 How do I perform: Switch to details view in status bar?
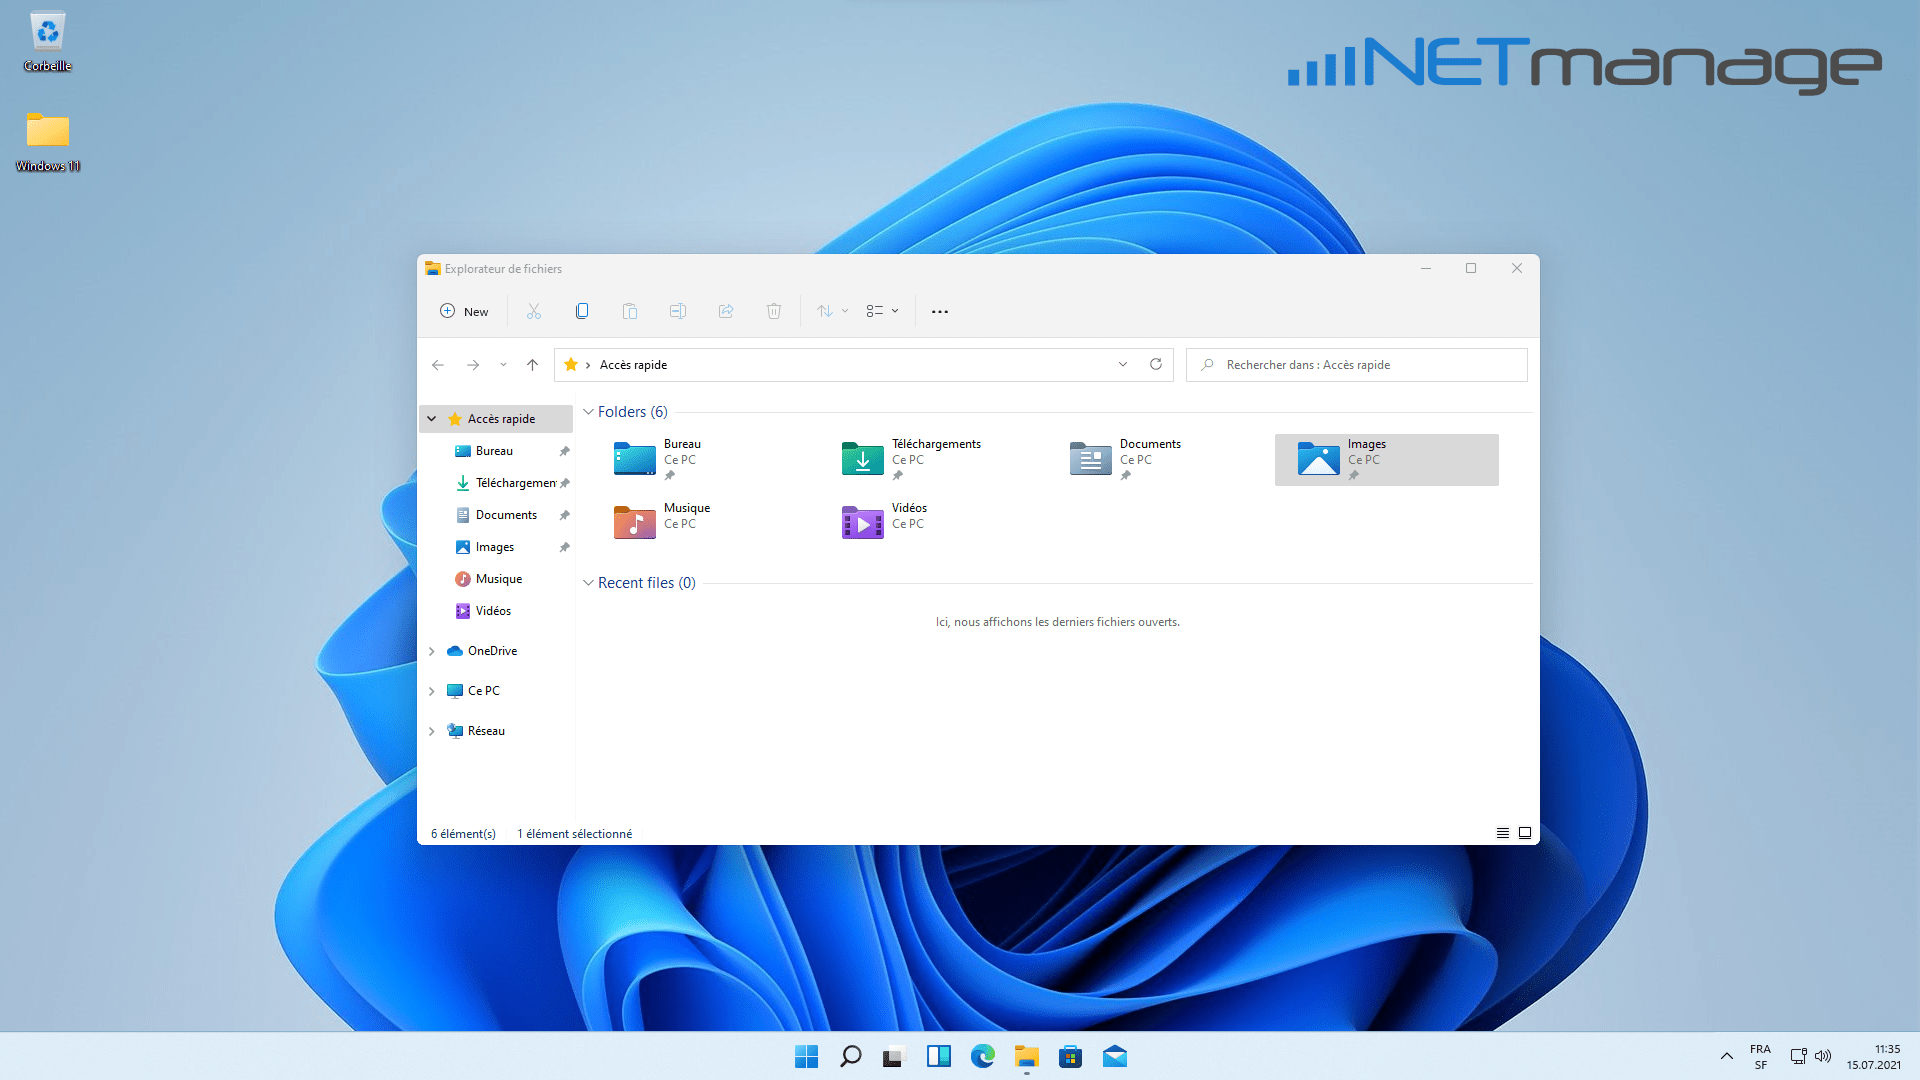[x=1503, y=833]
